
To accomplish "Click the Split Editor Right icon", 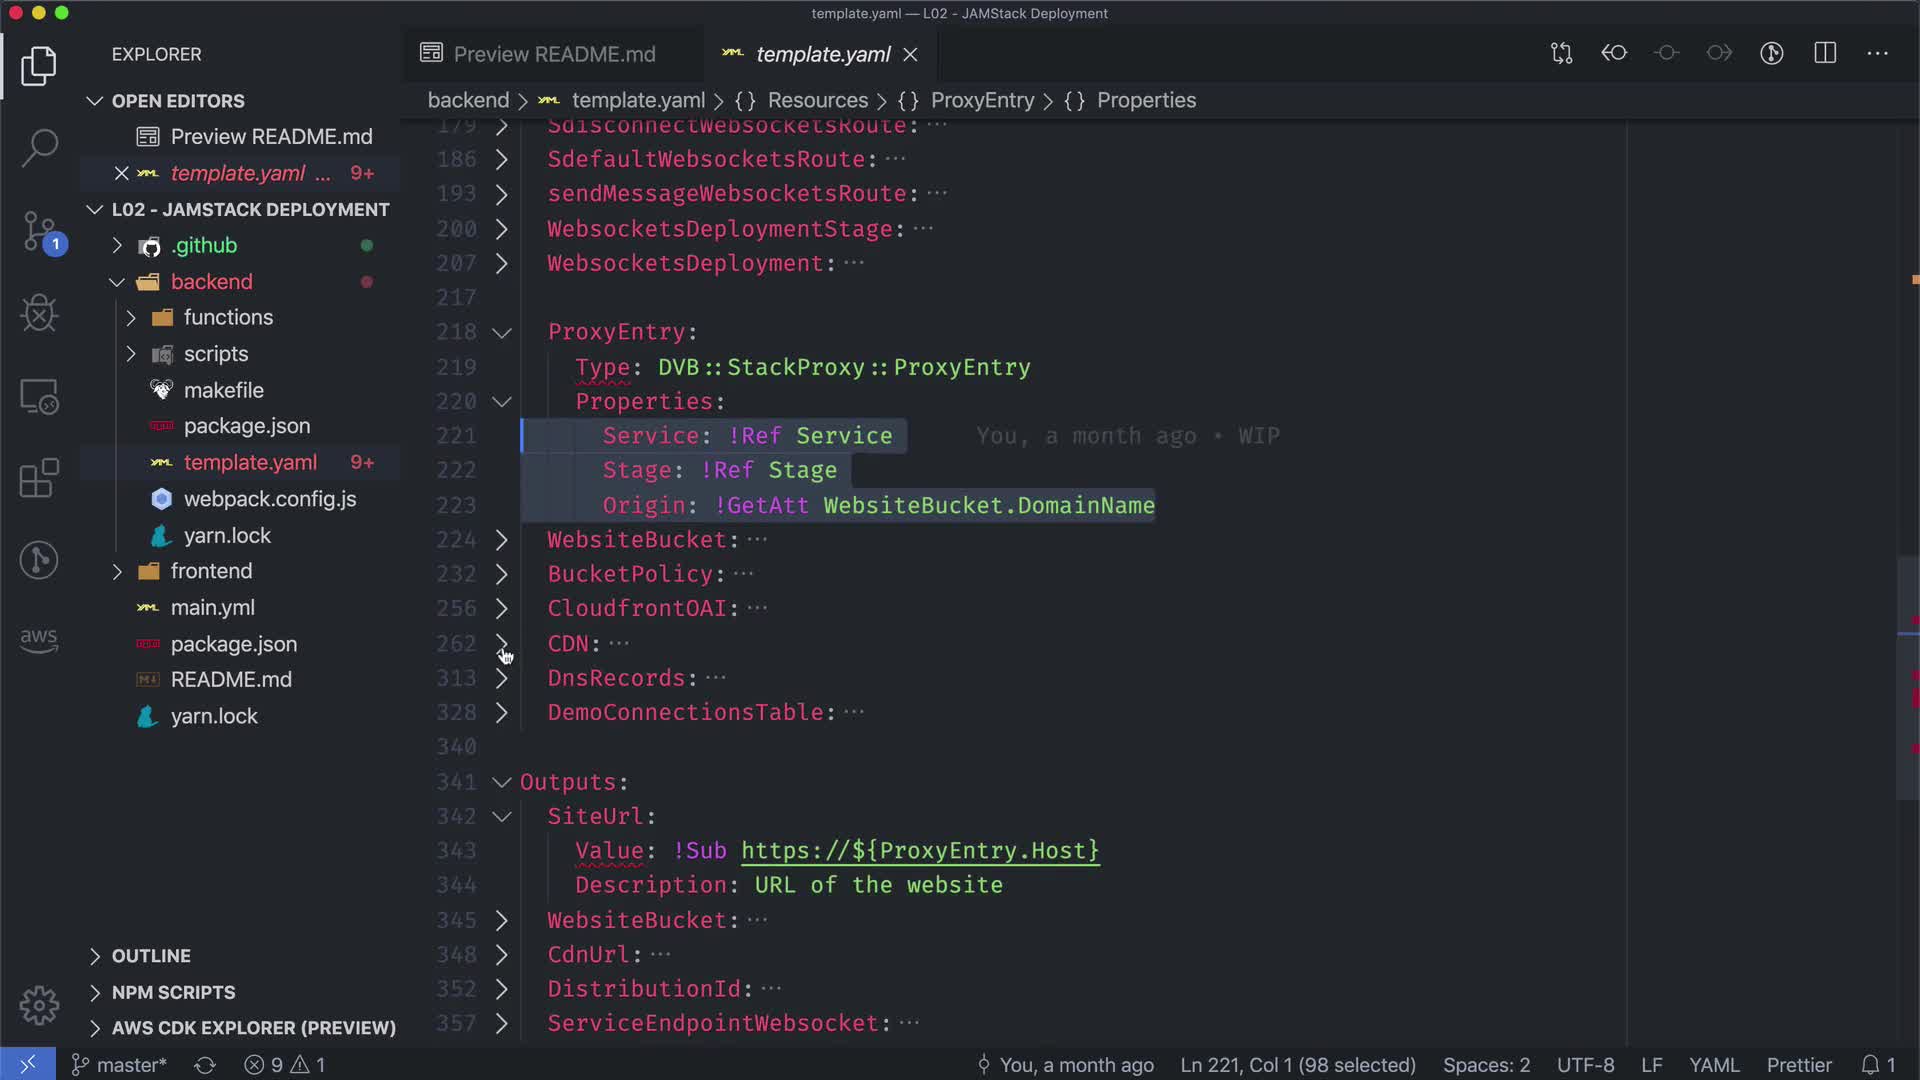I will pos(1825,54).
